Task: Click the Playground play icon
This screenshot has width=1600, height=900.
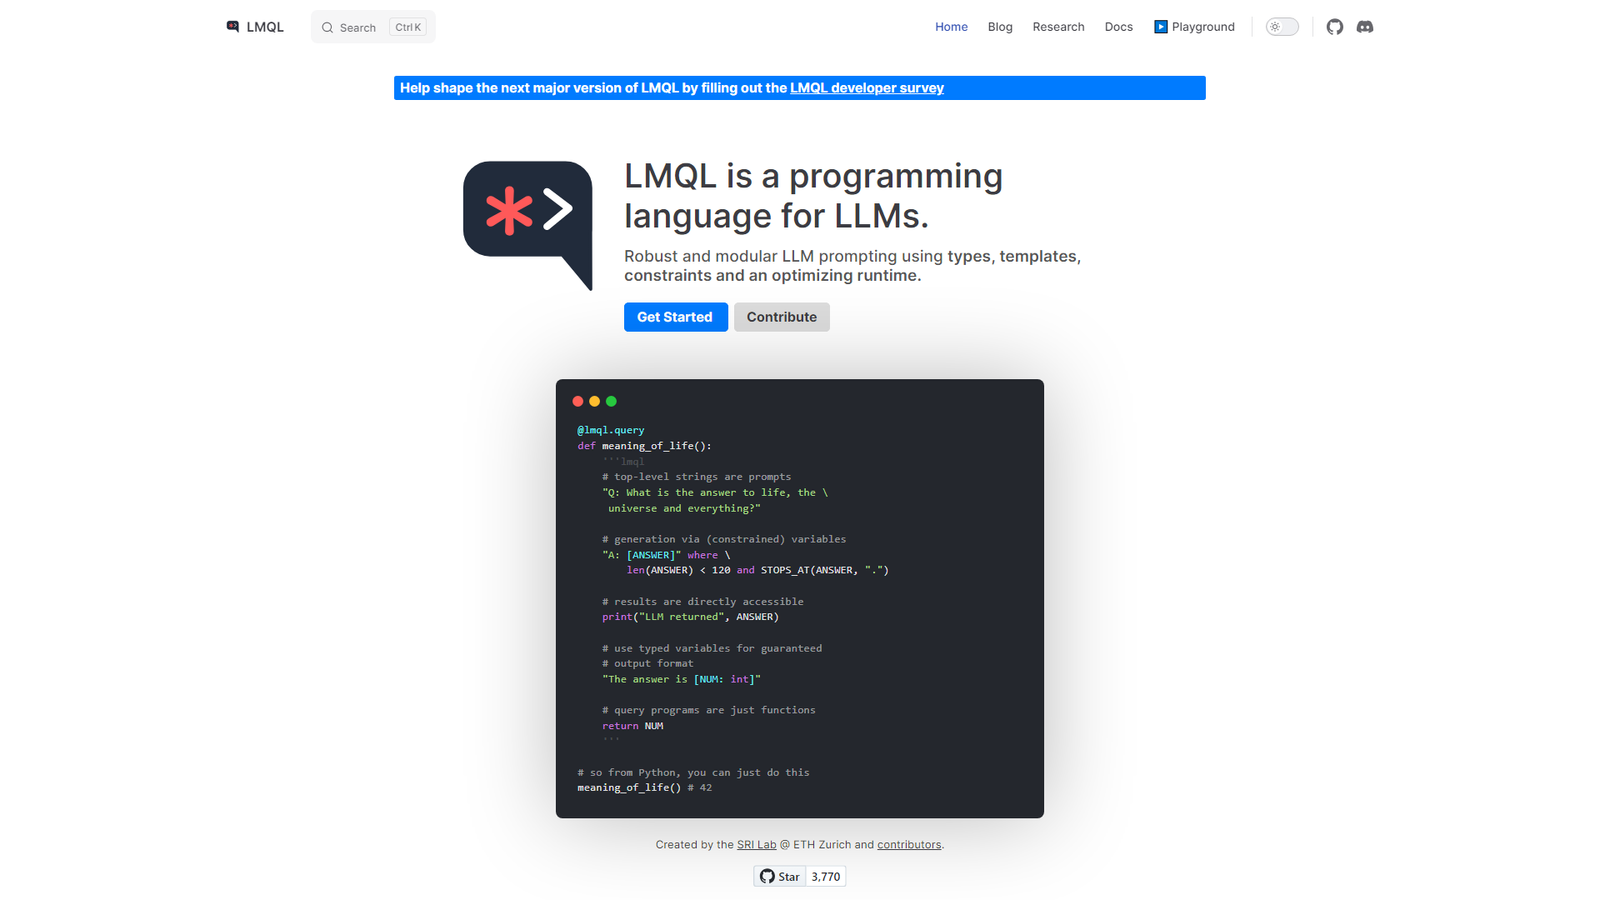Action: [1160, 27]
